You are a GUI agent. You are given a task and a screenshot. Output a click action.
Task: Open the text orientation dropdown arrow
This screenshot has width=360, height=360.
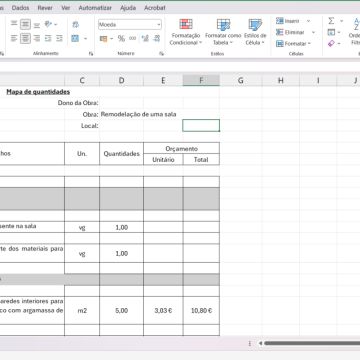(56, 24)
